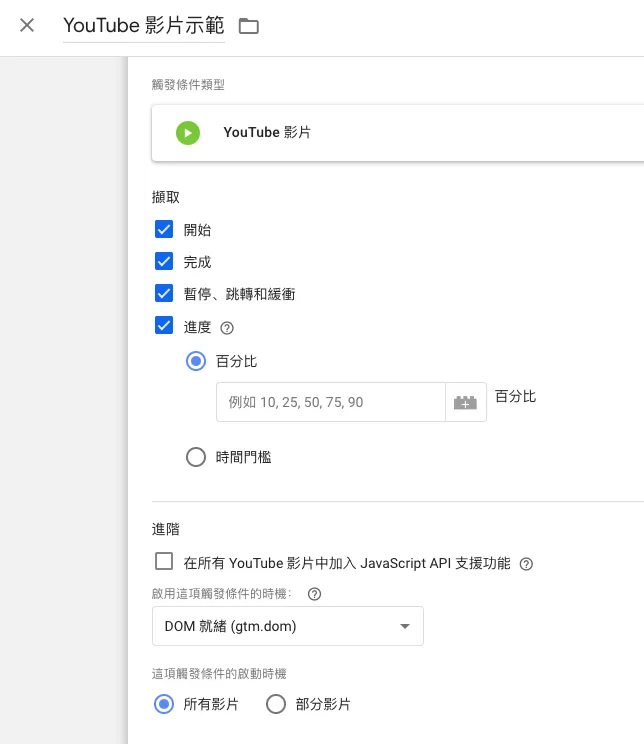The height and width of the screenshot is (744, 644).
Task: Click the 進階 section heading
Action: 166,529
